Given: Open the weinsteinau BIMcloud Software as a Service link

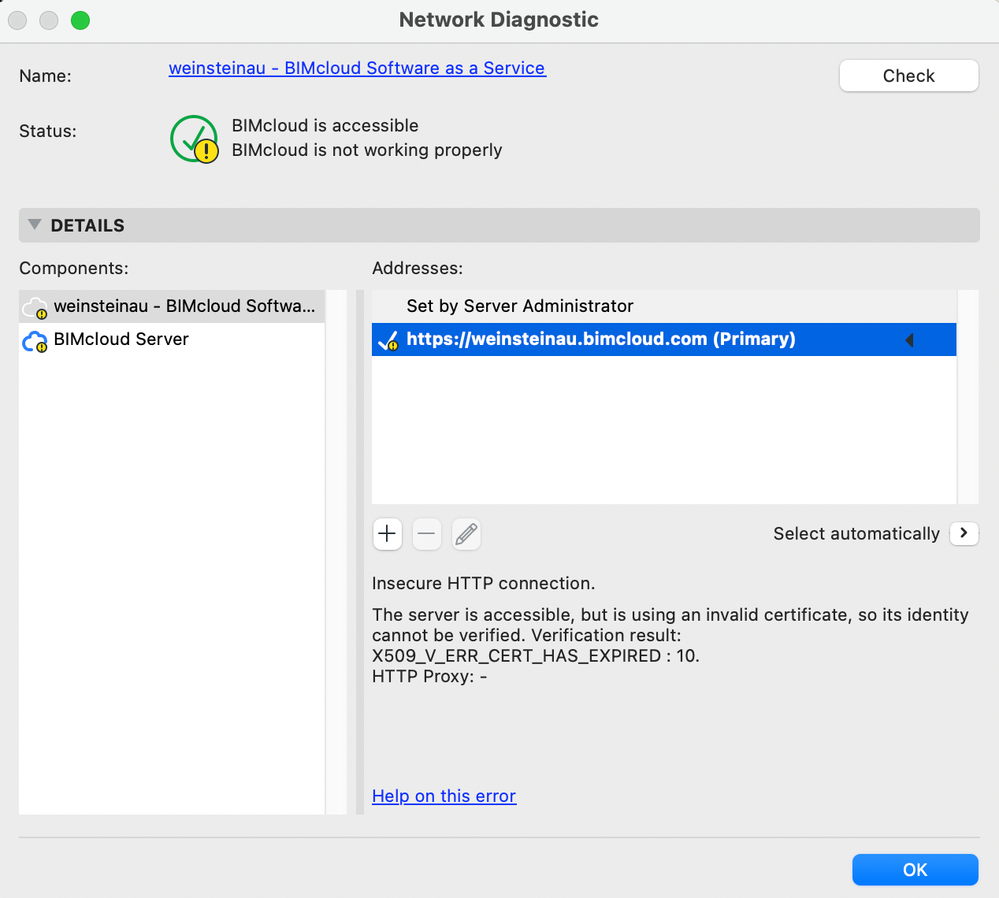Looking at the screenshot, I should point(357,68).
